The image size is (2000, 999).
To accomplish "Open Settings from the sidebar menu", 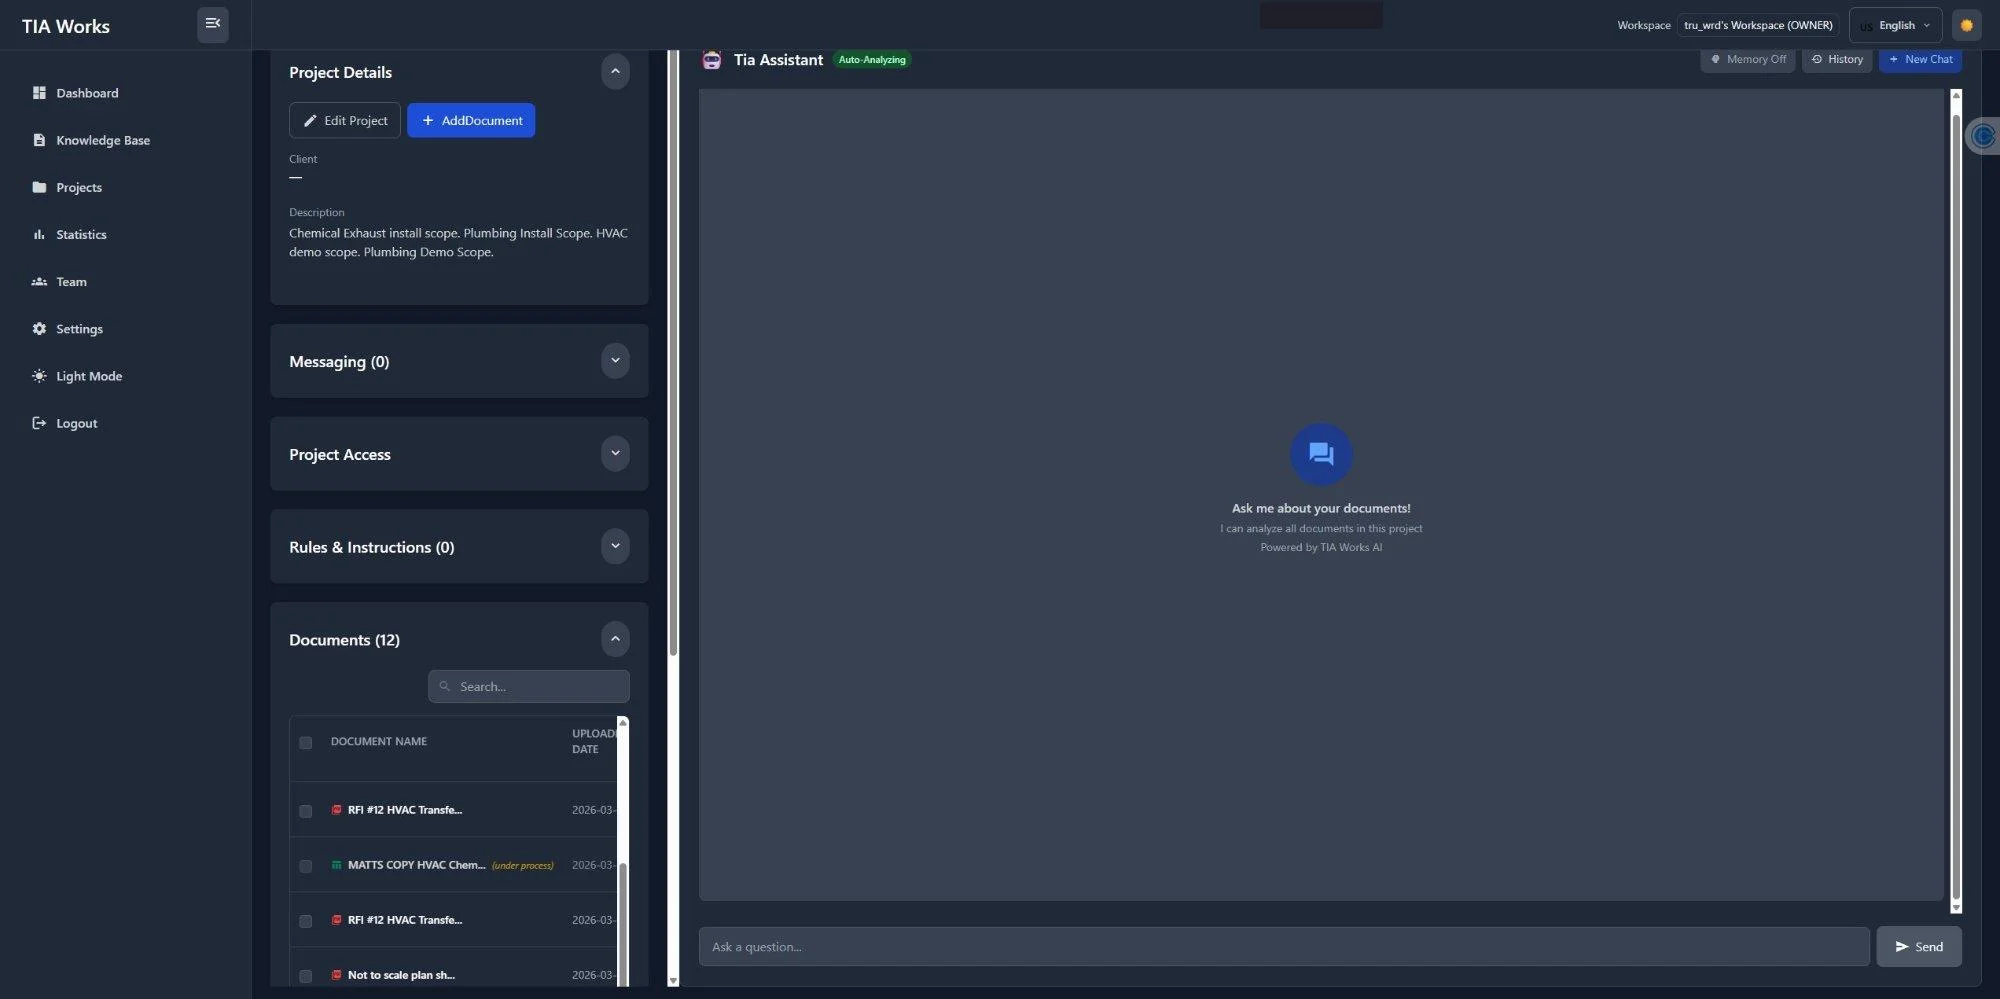I will [x=78, y=329].
